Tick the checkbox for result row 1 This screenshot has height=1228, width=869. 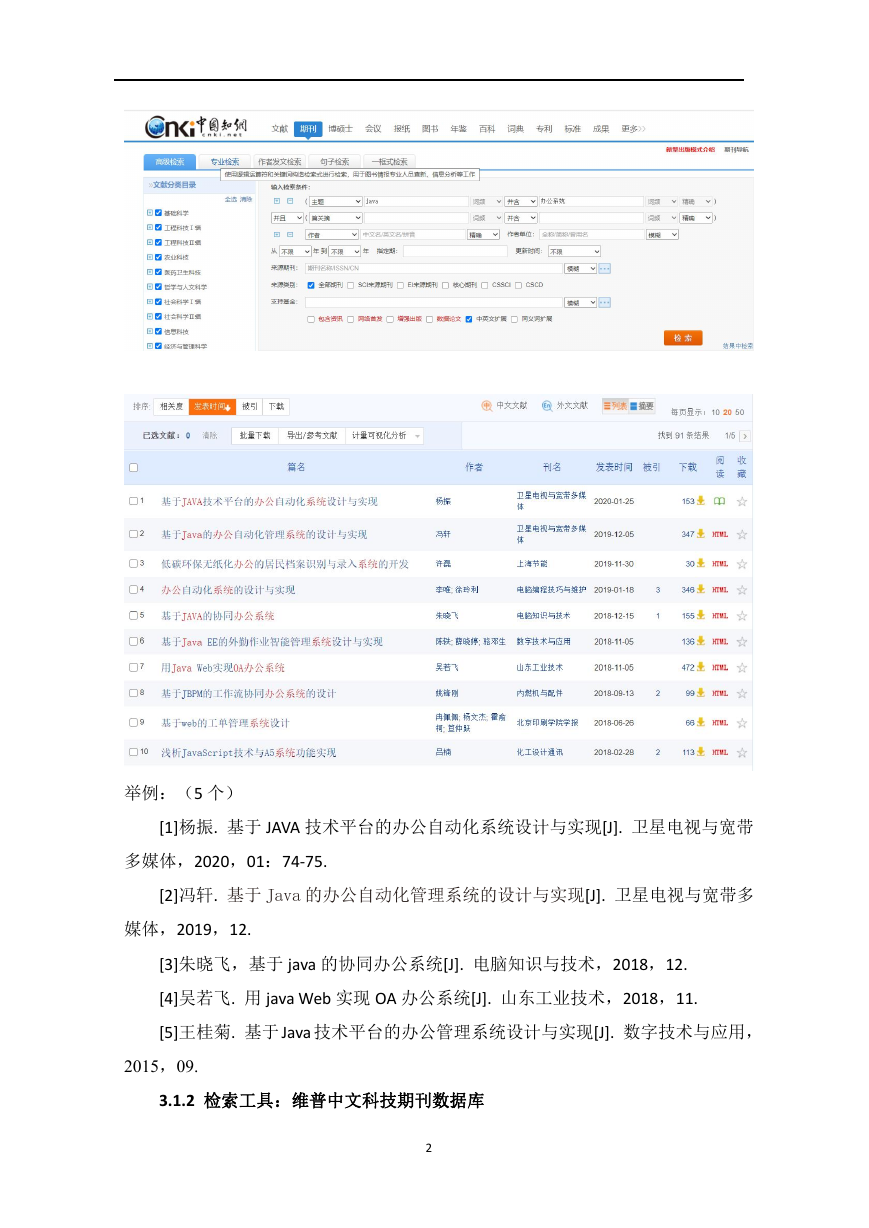(x=133, y=501)
